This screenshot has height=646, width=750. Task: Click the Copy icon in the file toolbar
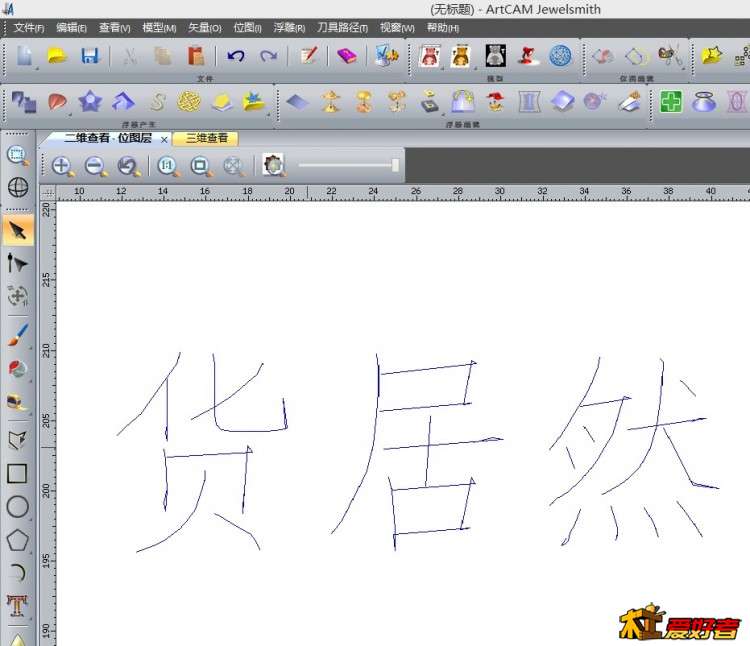(163, 56)
